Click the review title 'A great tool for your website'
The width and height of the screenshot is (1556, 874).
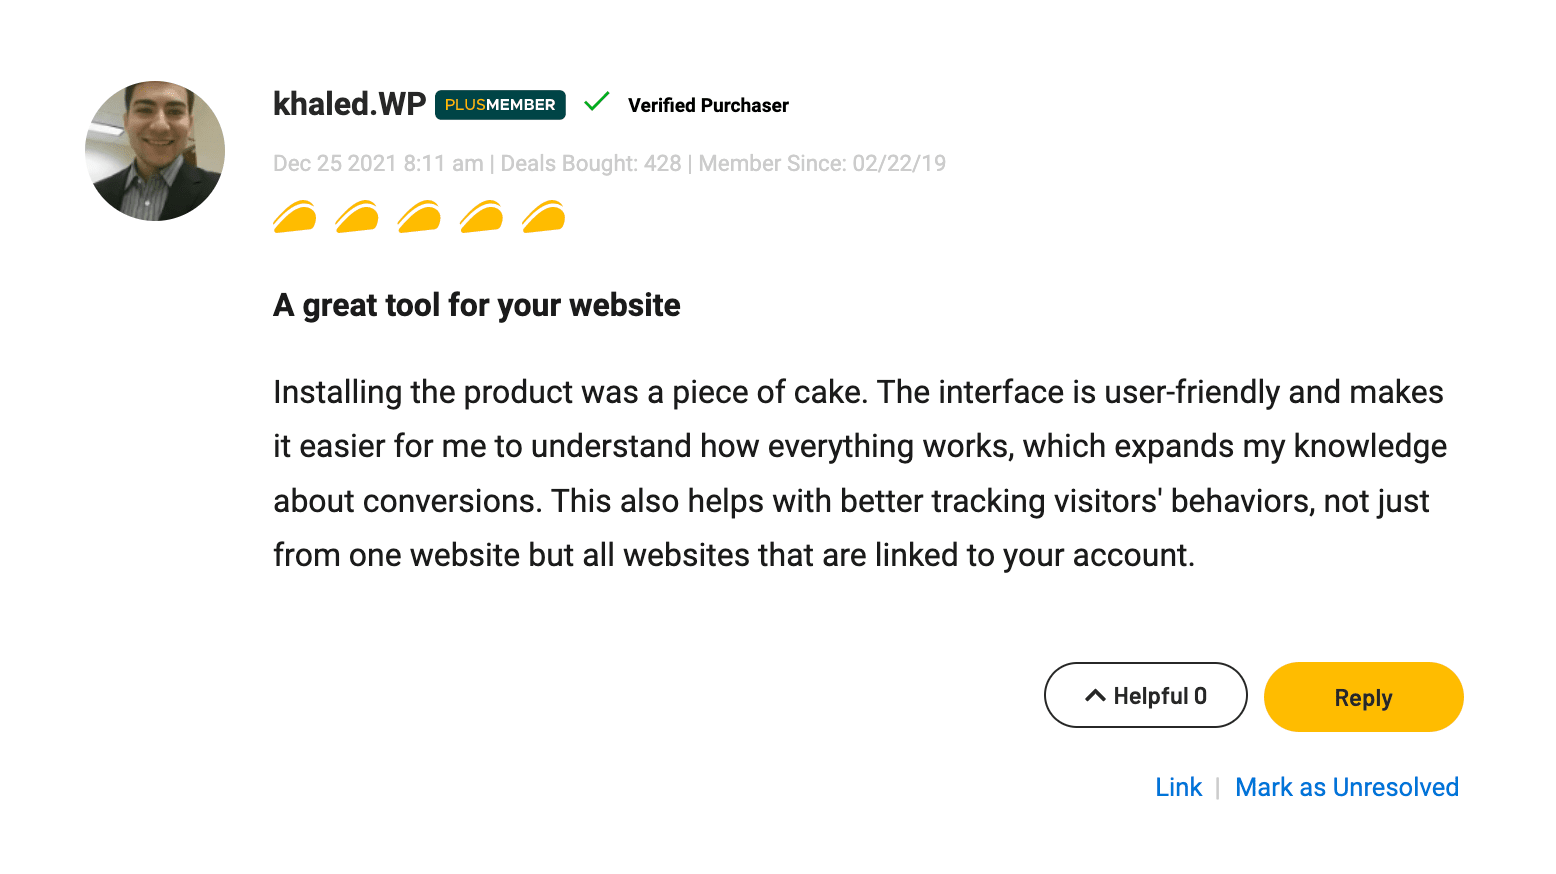(476, 305)
